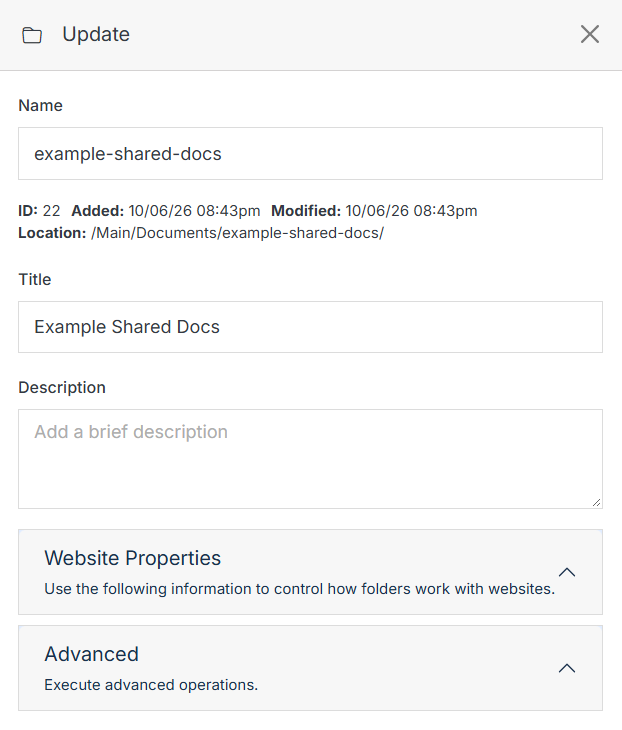Collapse the Website Properties chevron
Viewport: 622px width, 730px height.
pos(567,572)
